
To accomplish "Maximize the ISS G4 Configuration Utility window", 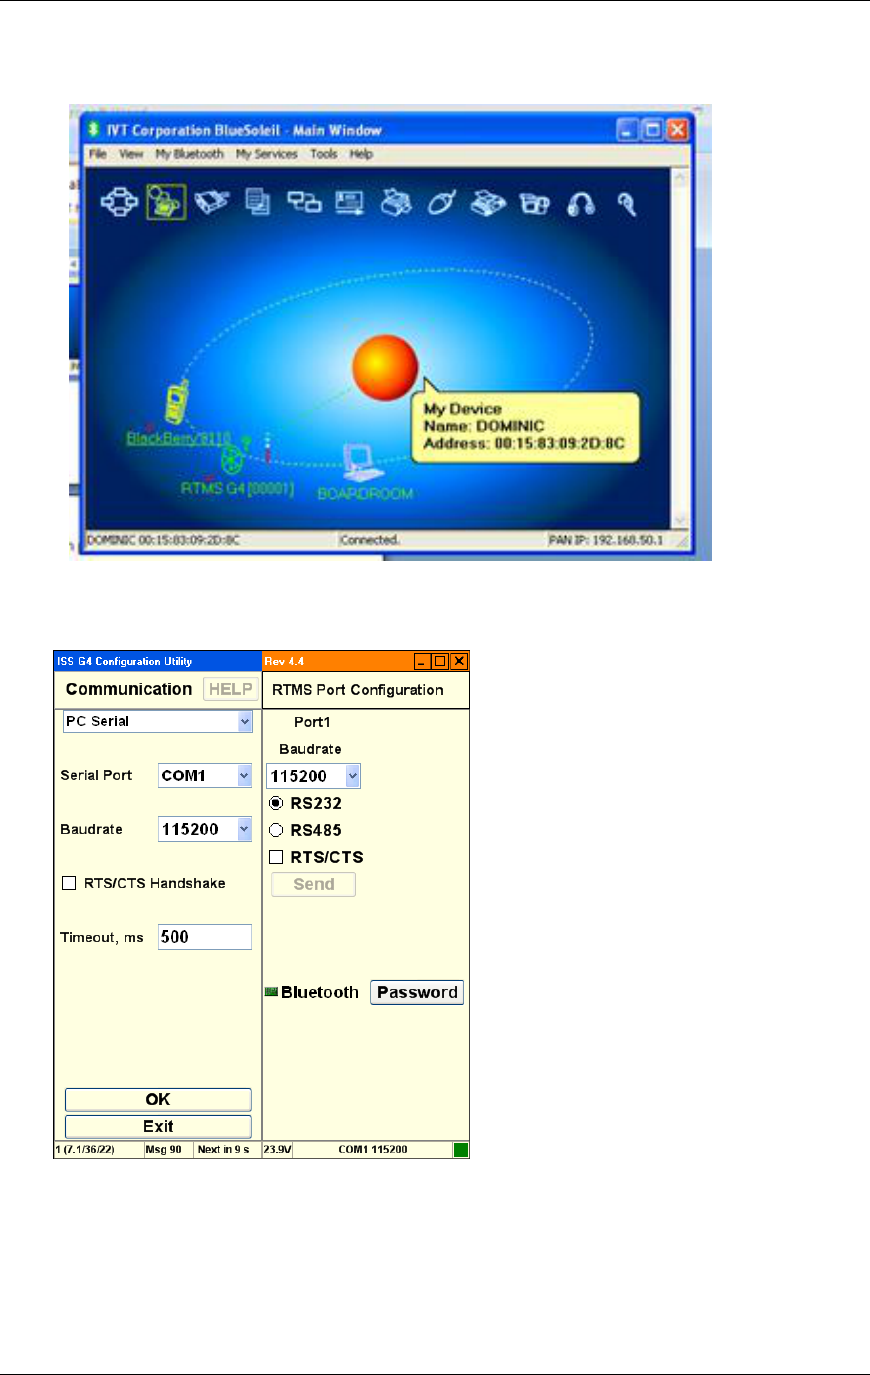I will pyautogui.click(x=440, y=661).
